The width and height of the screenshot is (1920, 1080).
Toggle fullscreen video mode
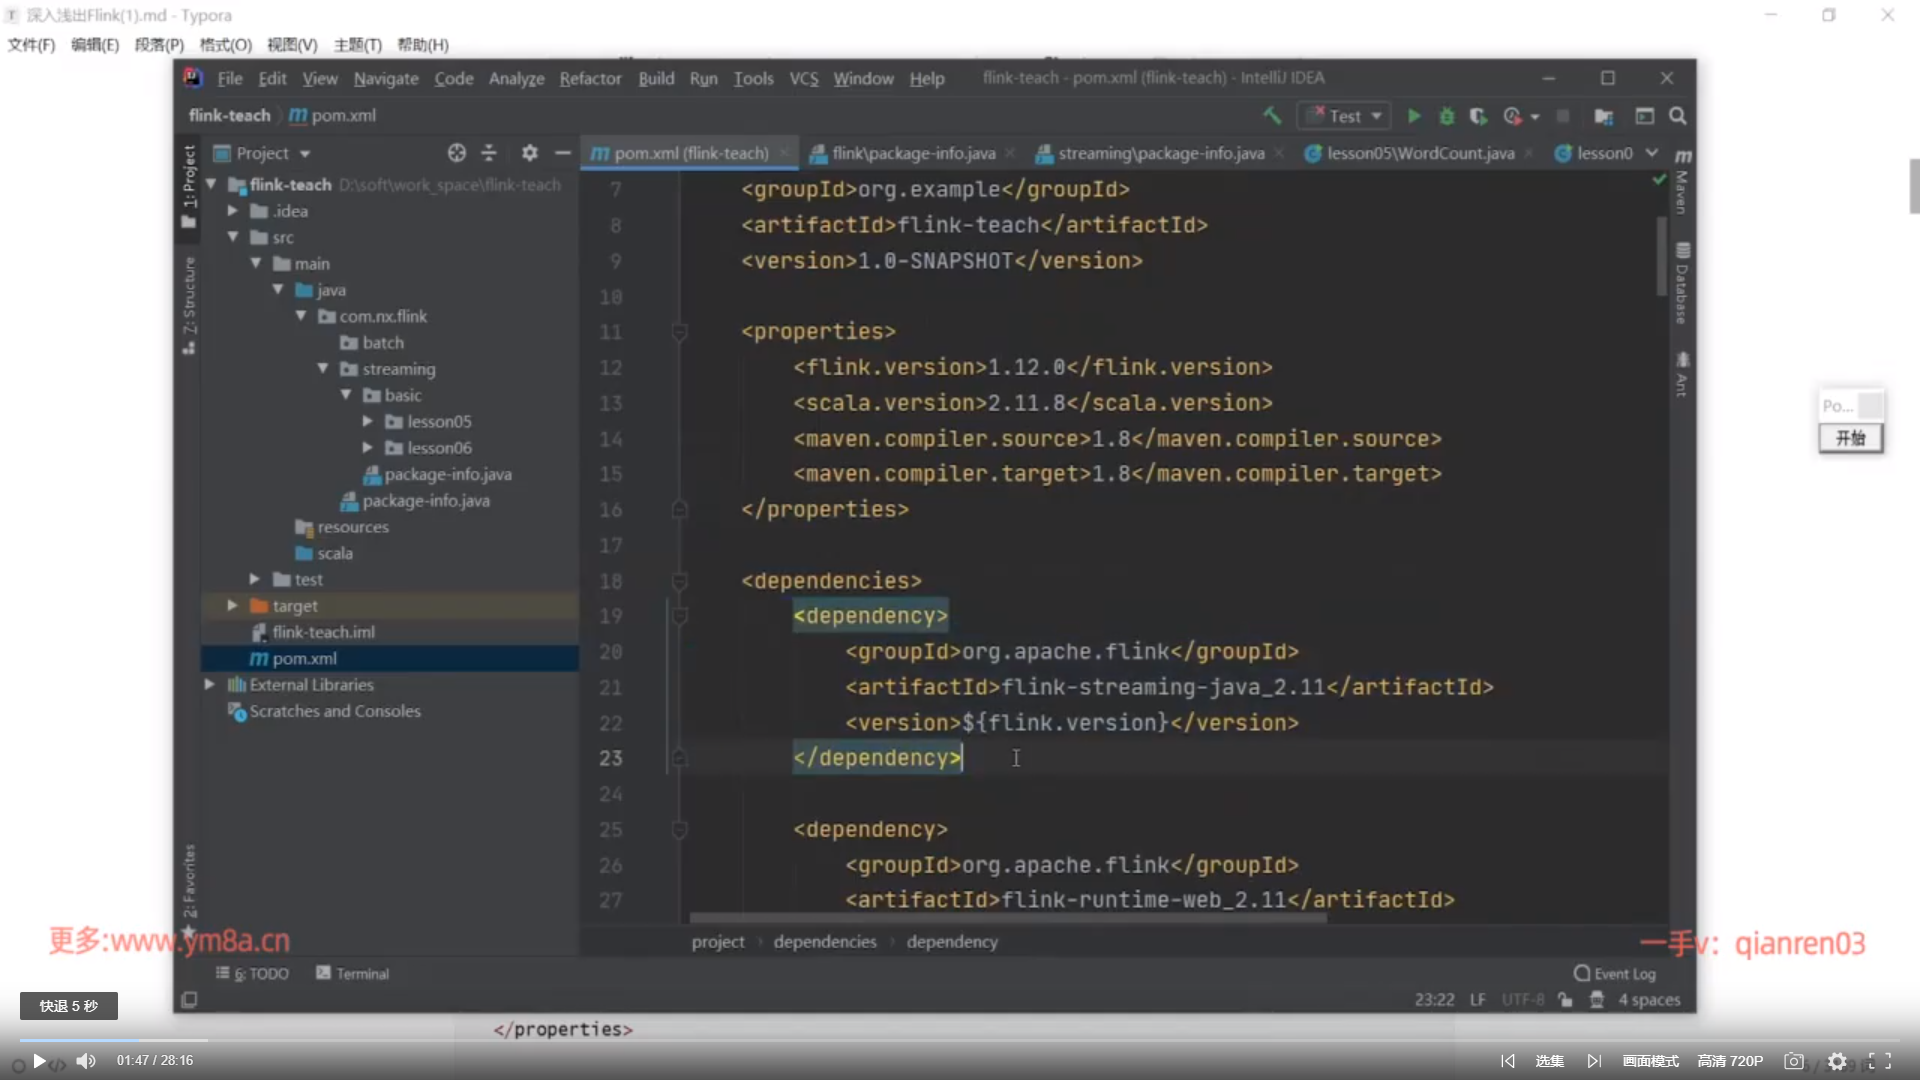(1880, 1061)
